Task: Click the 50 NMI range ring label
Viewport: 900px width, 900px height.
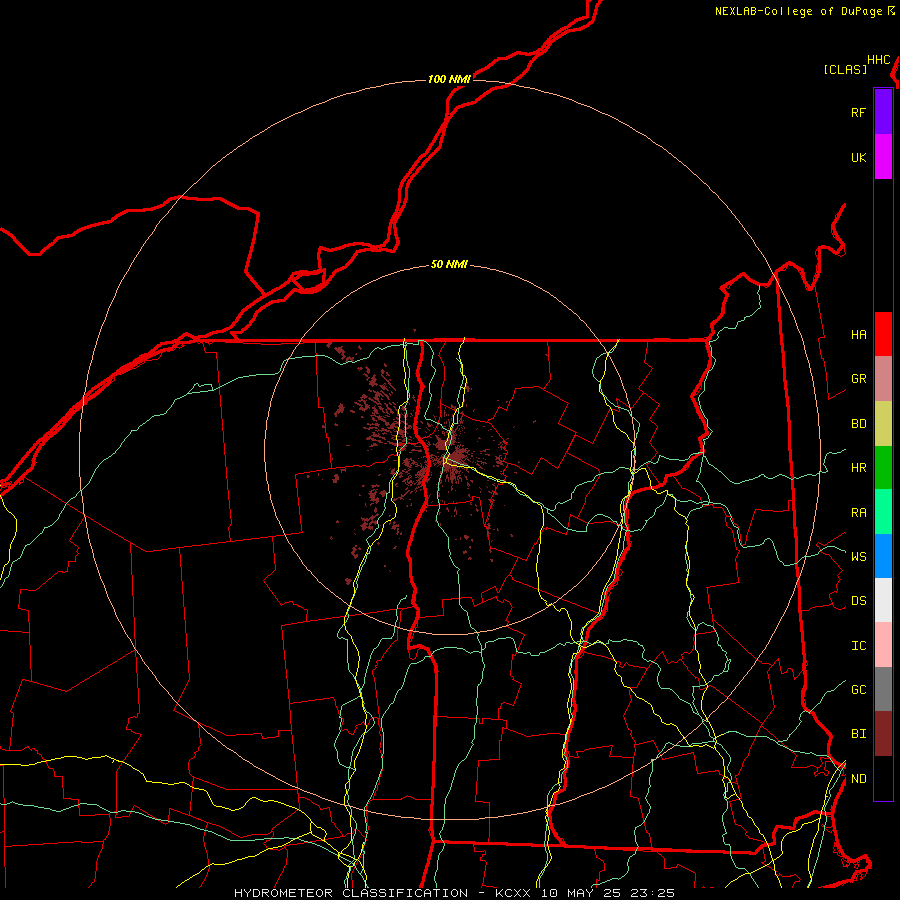Action: pos(449,264)
